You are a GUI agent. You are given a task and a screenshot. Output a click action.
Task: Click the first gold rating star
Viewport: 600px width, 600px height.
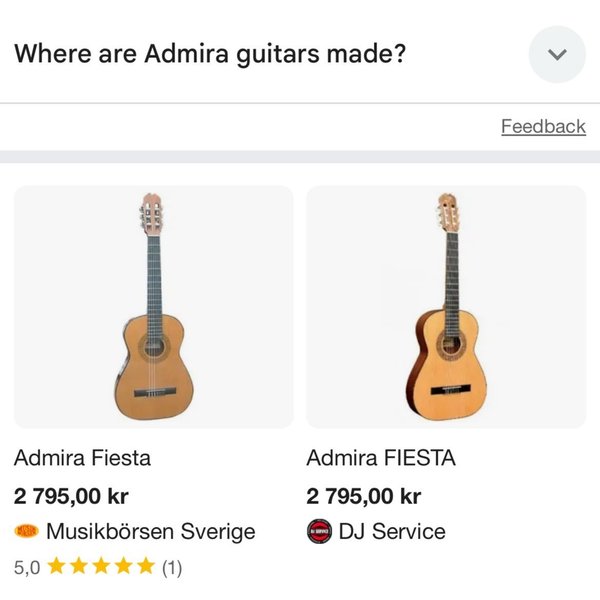tap(56, 566)
